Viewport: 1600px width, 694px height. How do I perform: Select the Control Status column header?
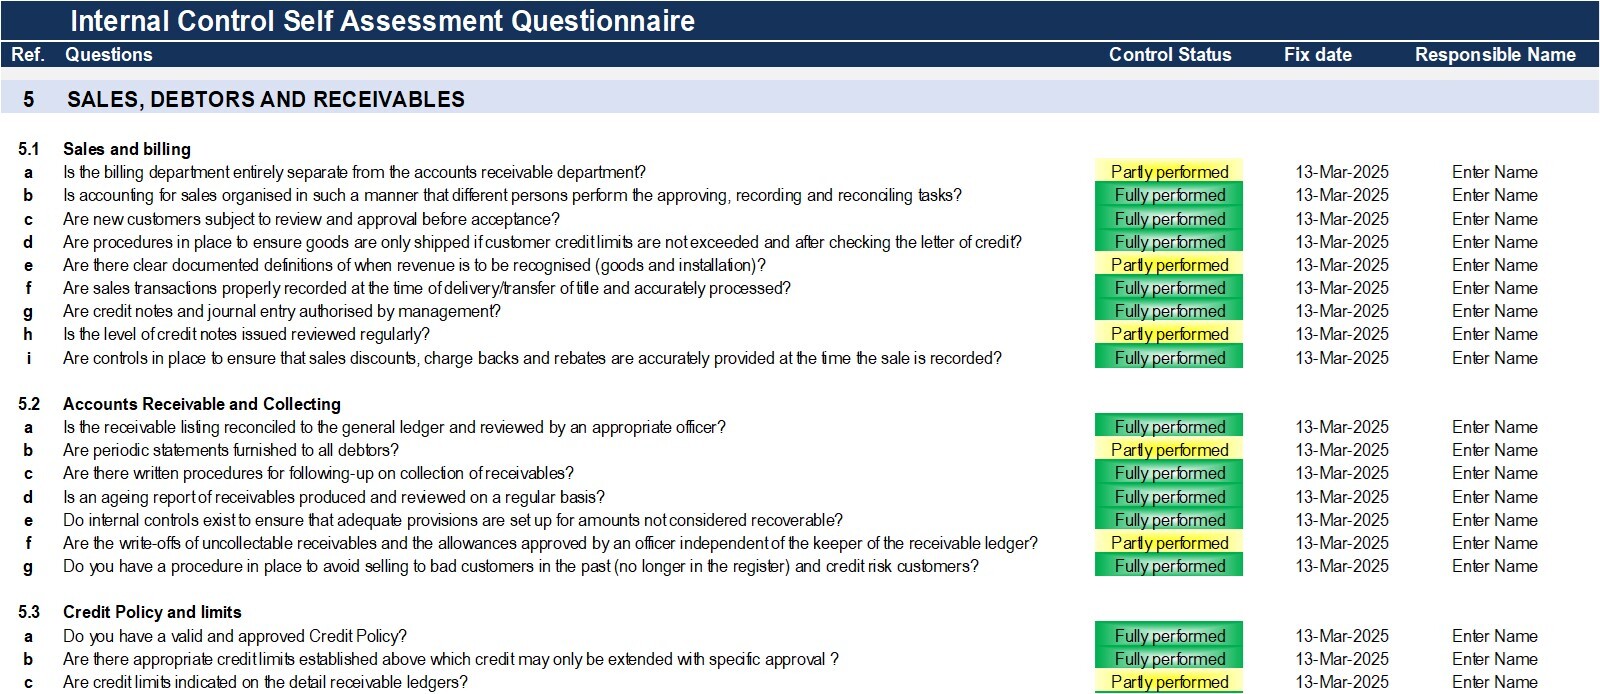click(1170, 55)
